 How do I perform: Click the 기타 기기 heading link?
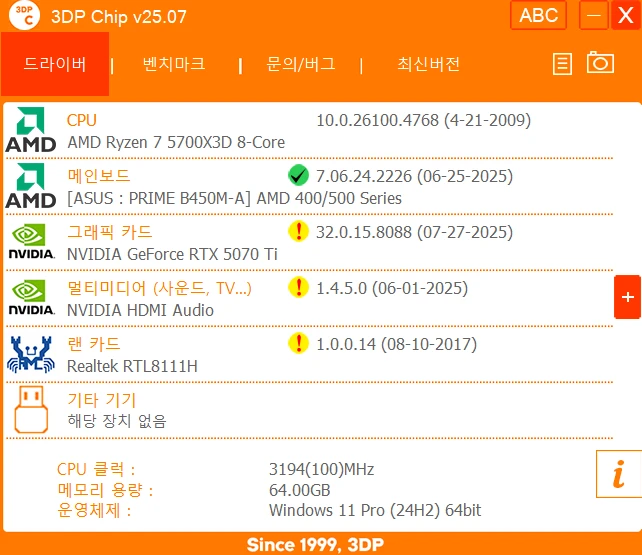[x=102, y=400]
